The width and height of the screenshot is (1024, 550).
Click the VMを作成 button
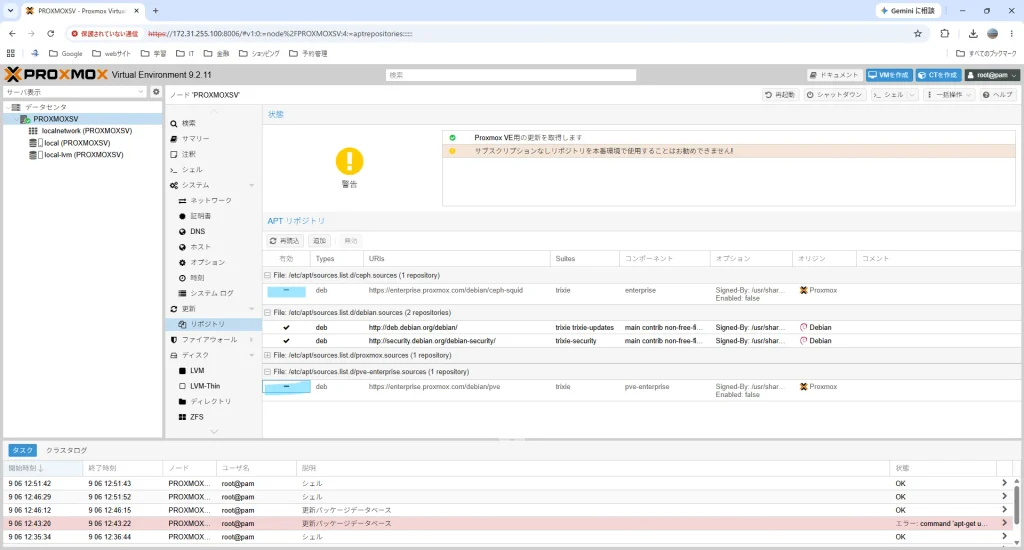889,75
